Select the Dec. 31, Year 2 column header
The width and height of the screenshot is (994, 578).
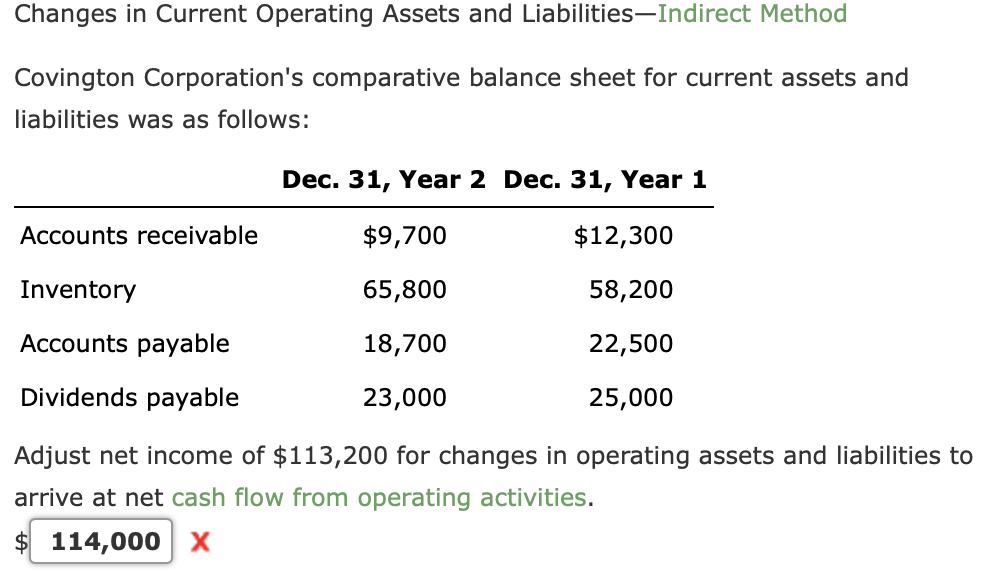[384, 179]
